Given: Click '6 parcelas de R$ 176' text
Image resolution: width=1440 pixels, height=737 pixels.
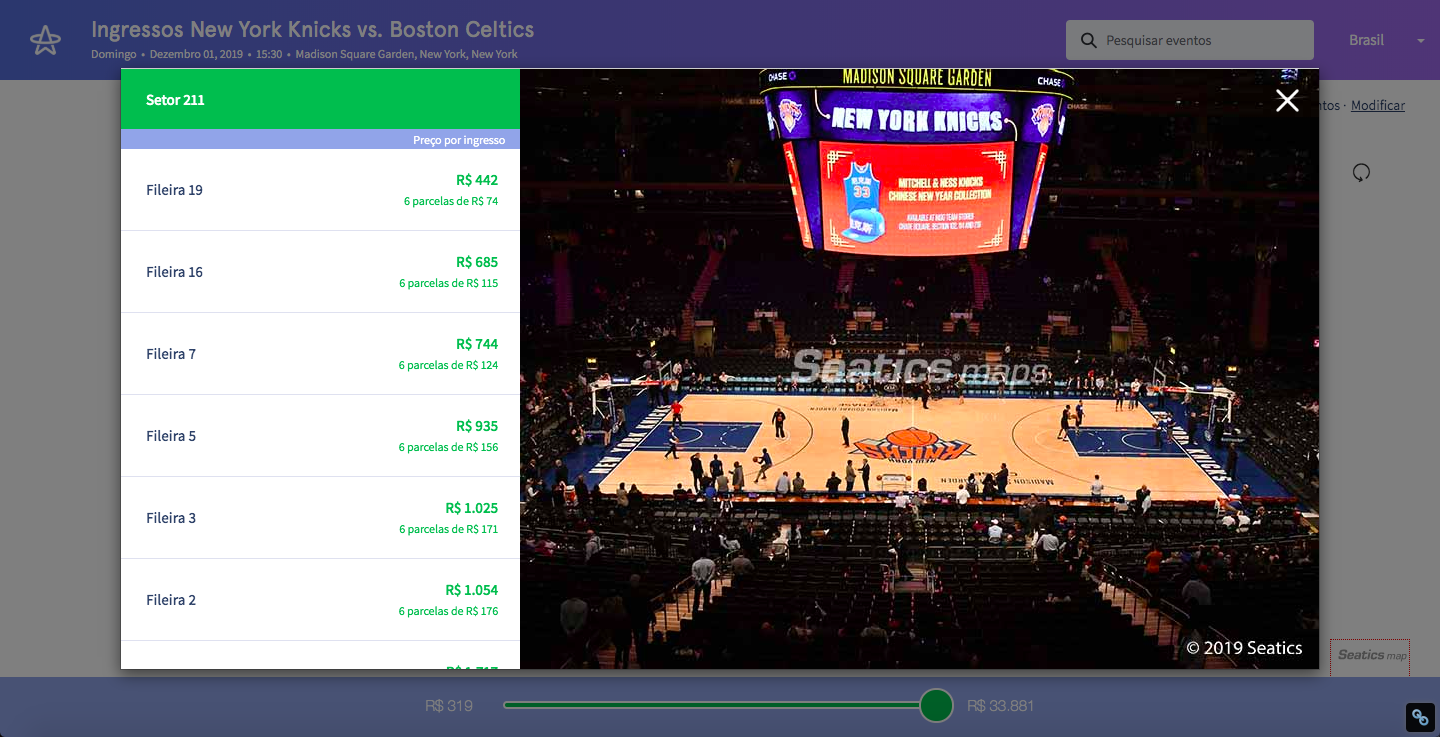Looking at the screenshot, I should point(449,611).
